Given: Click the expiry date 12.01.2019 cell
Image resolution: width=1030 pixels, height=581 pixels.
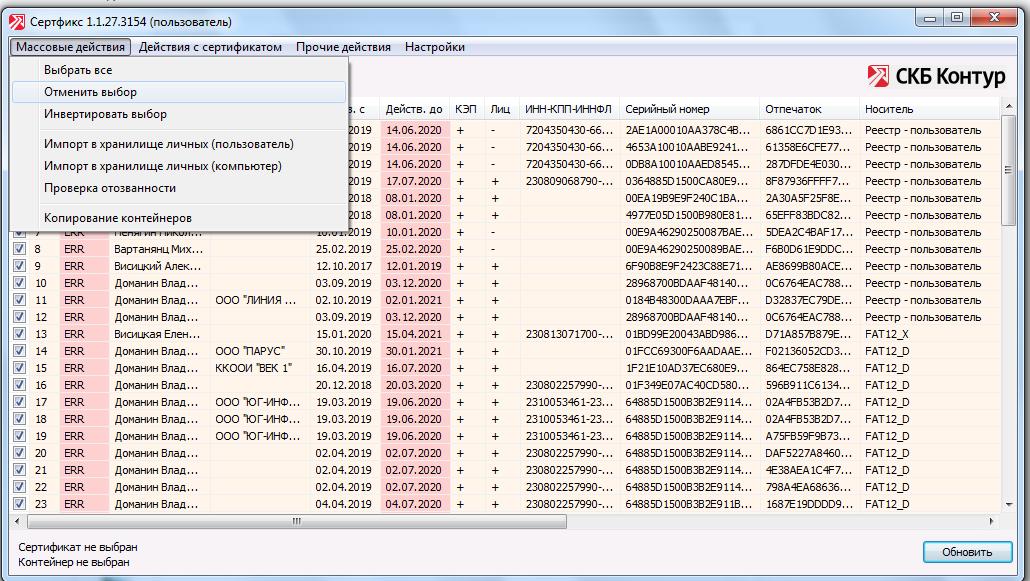Looking at the screenshot, I should [414, 266].
